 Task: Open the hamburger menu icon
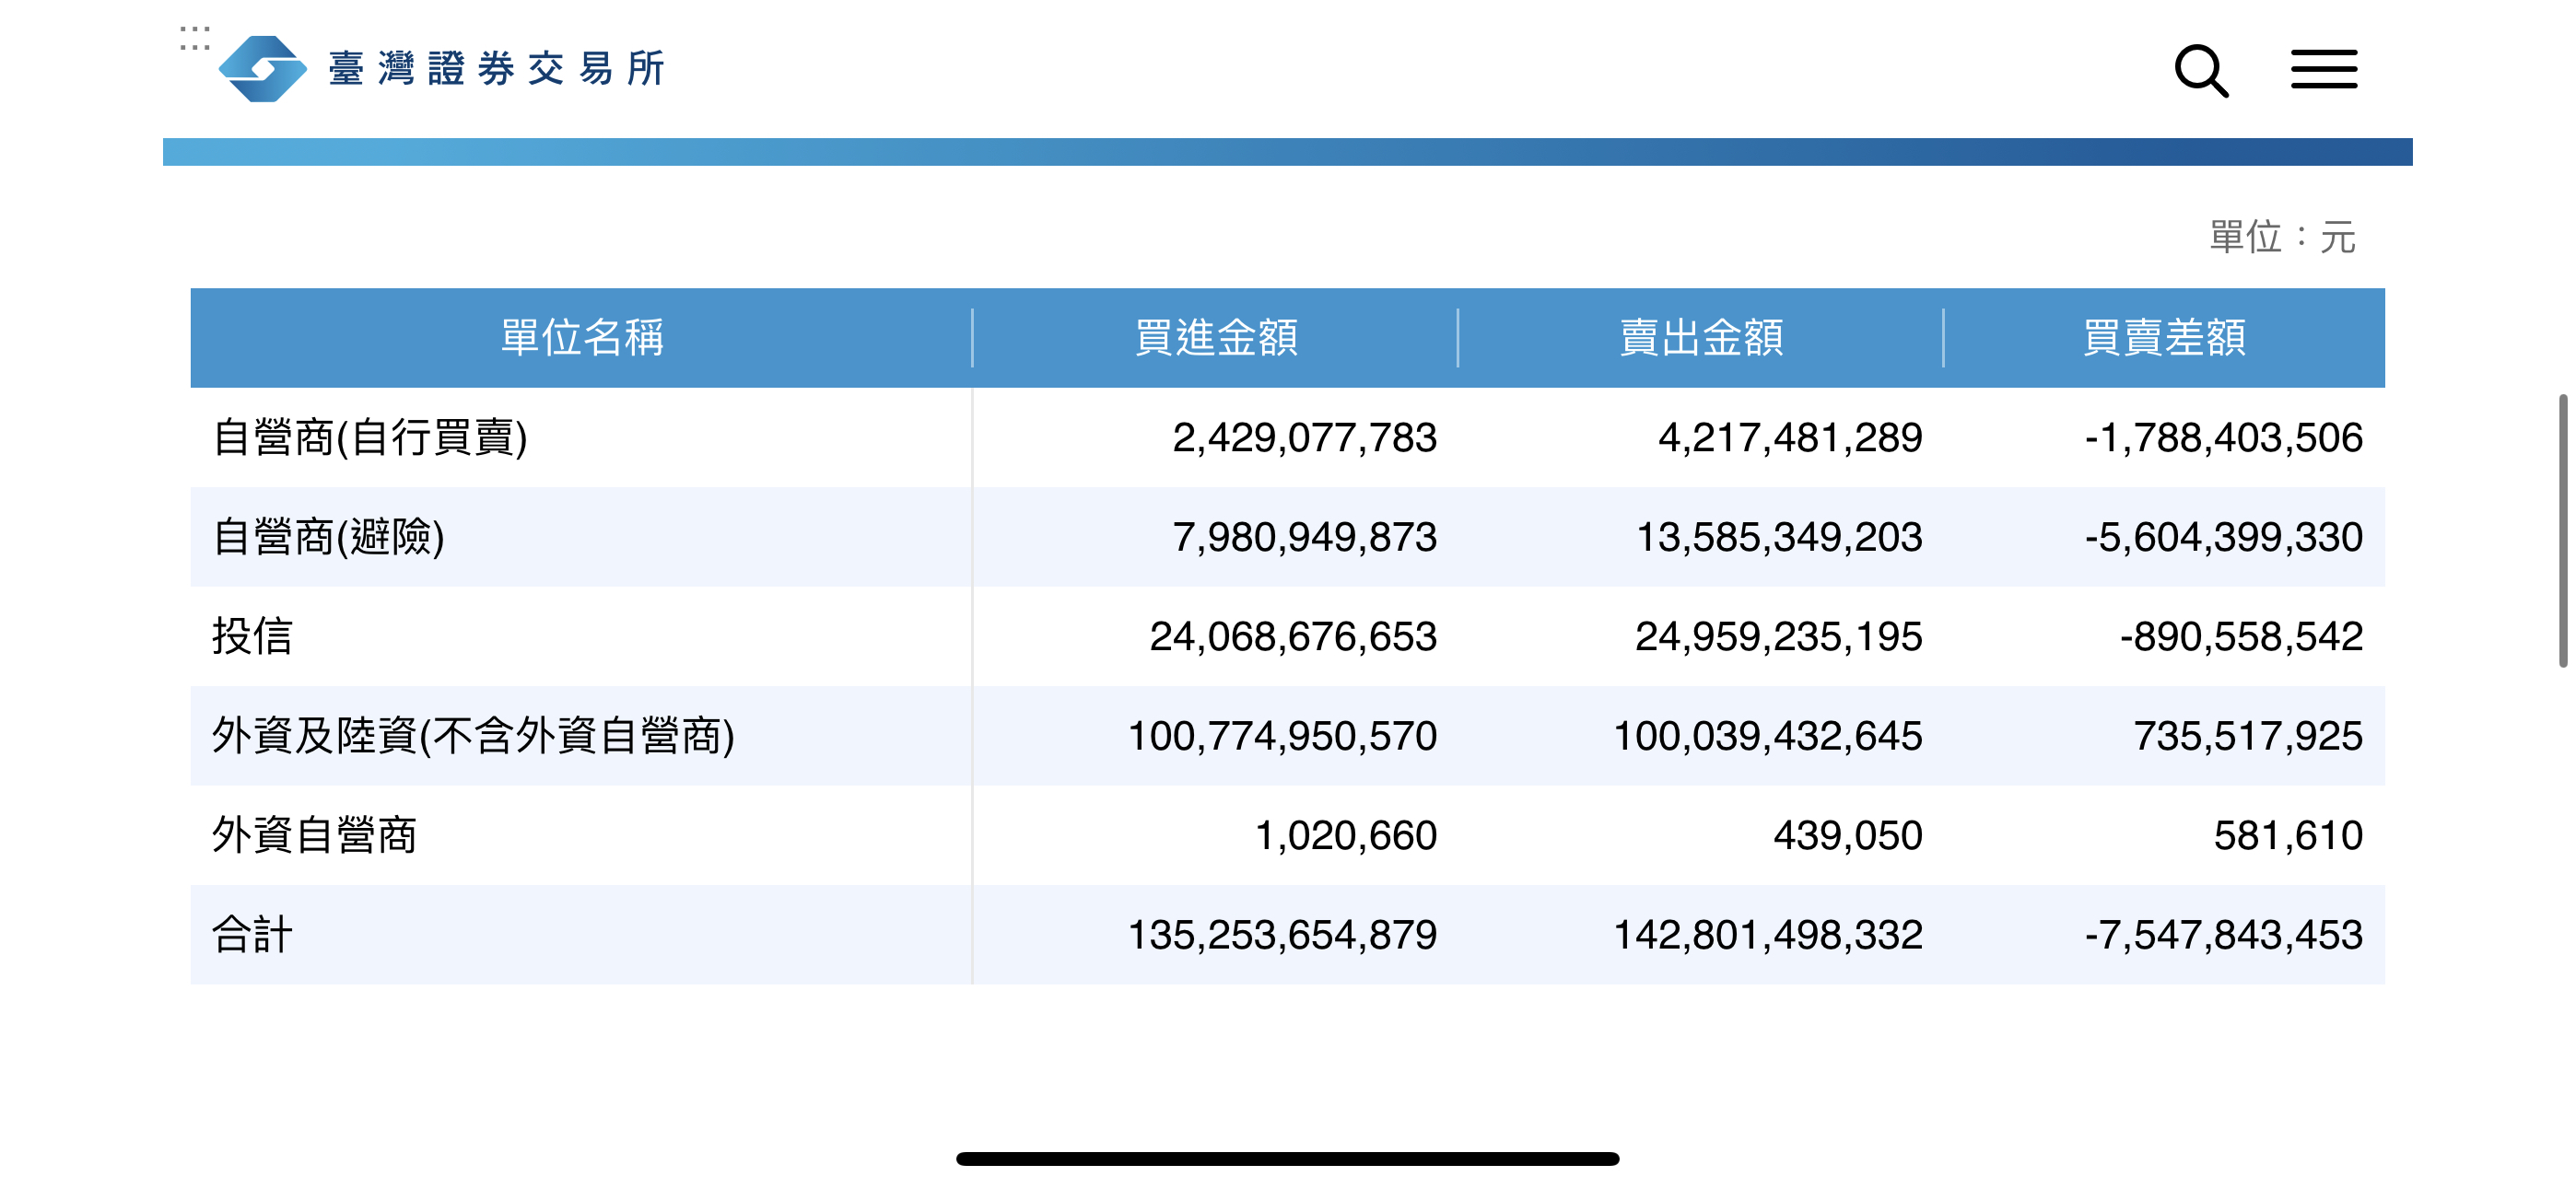click(2324, 70)
